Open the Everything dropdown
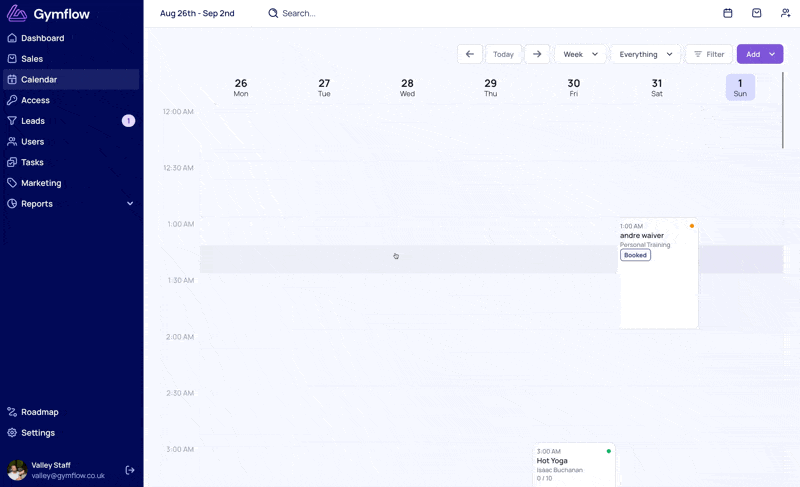This screenshot has height=487, width=800. (x=645, y=54)
